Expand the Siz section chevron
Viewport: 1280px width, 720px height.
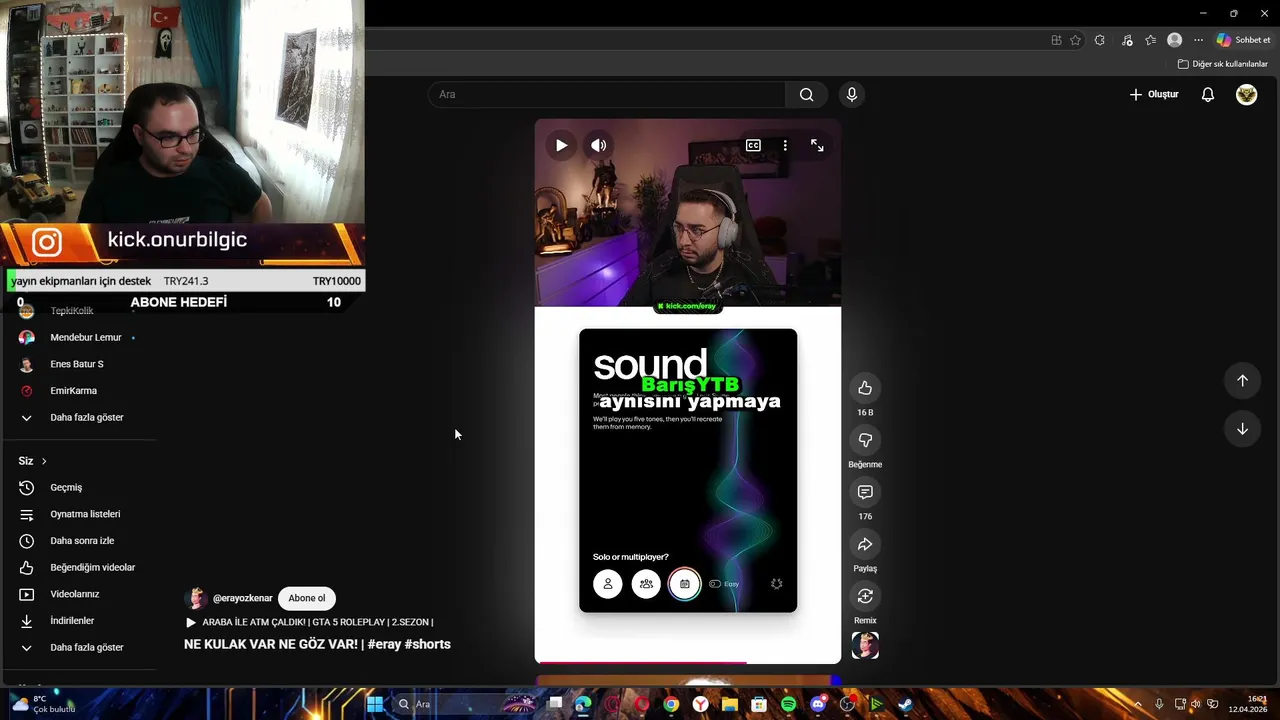coord(44,461)
